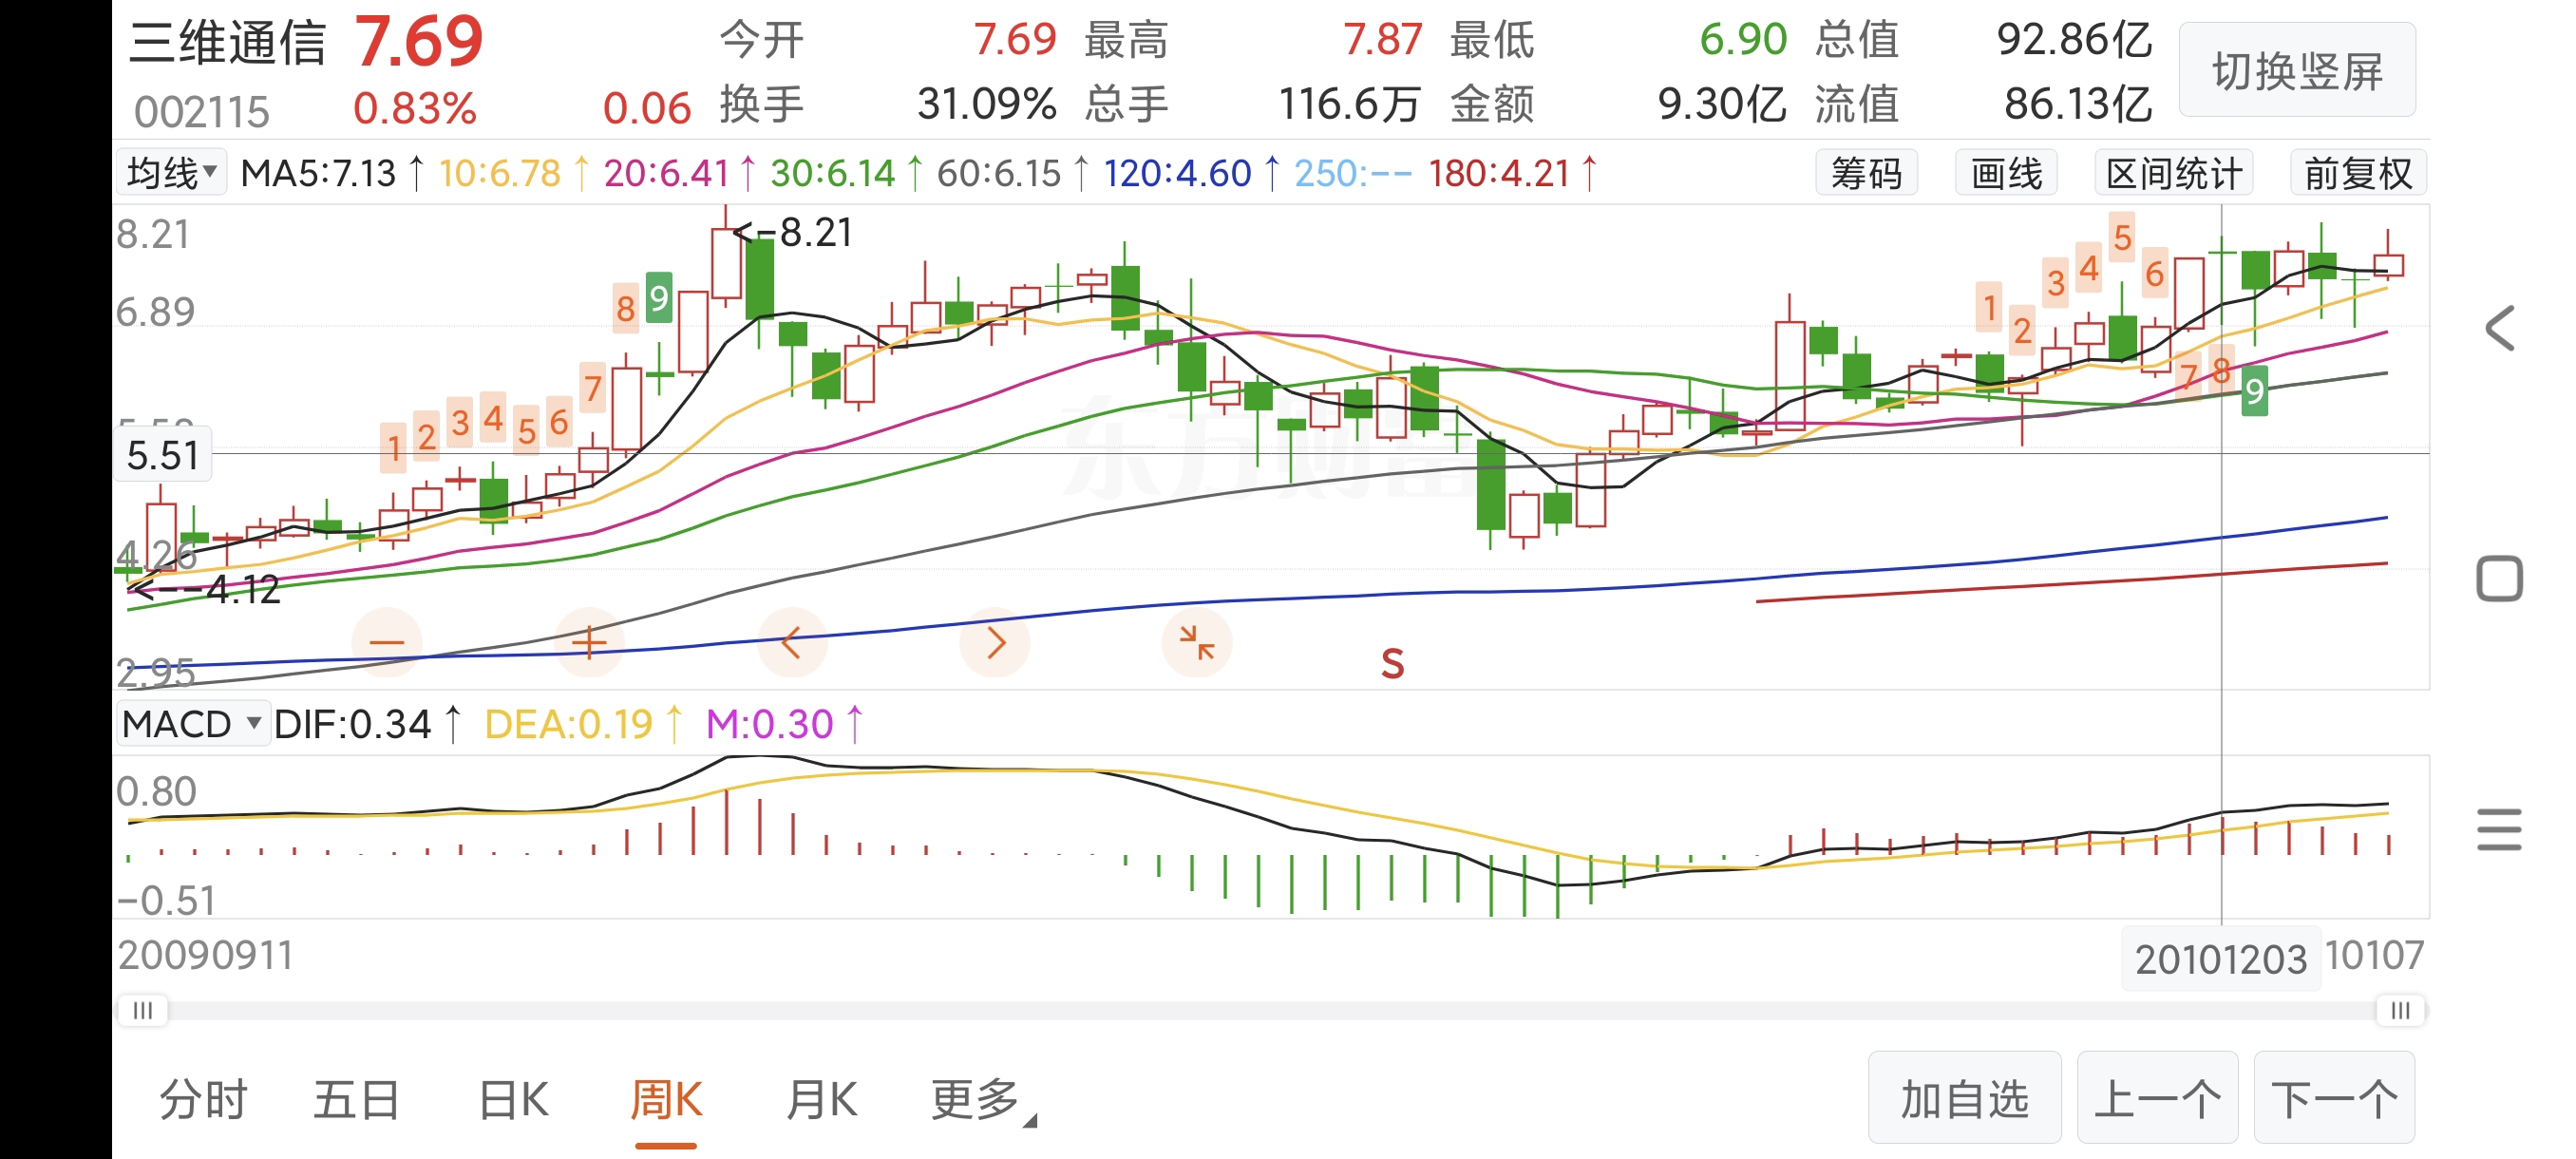Viewport: 2576px width, 1159px height.
Task: Switch to 五日 tab
Action: coord(357,1100)
